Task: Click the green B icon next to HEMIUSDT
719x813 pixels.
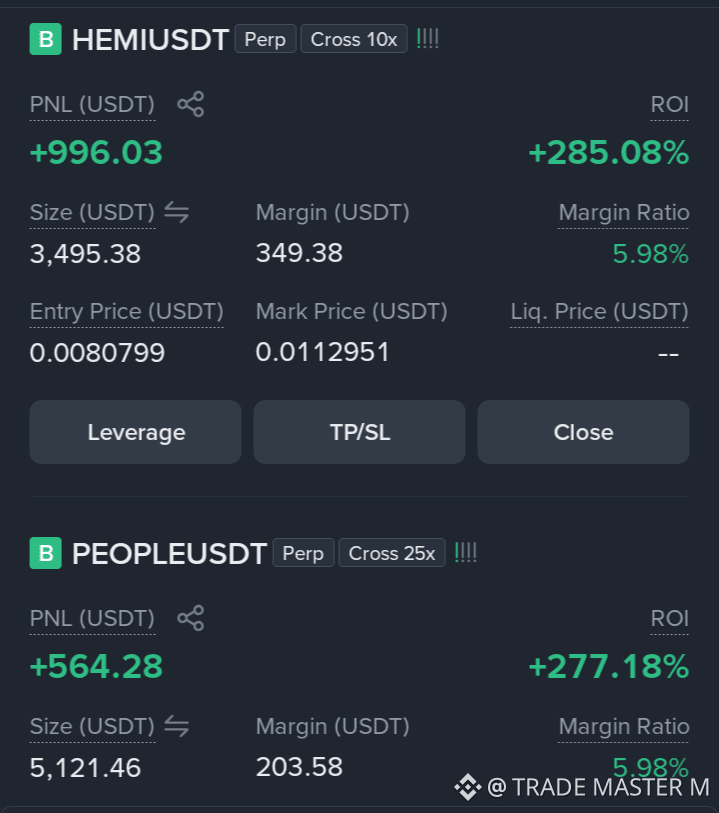Action: coord(46,39)
